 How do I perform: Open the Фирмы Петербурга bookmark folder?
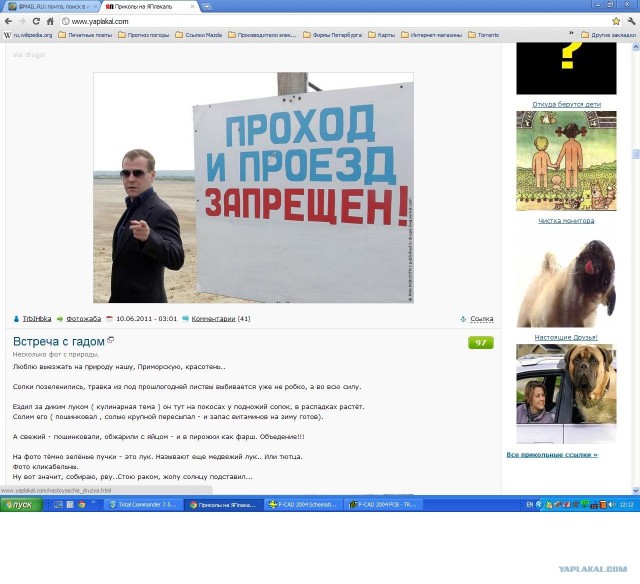click(333, 35)
